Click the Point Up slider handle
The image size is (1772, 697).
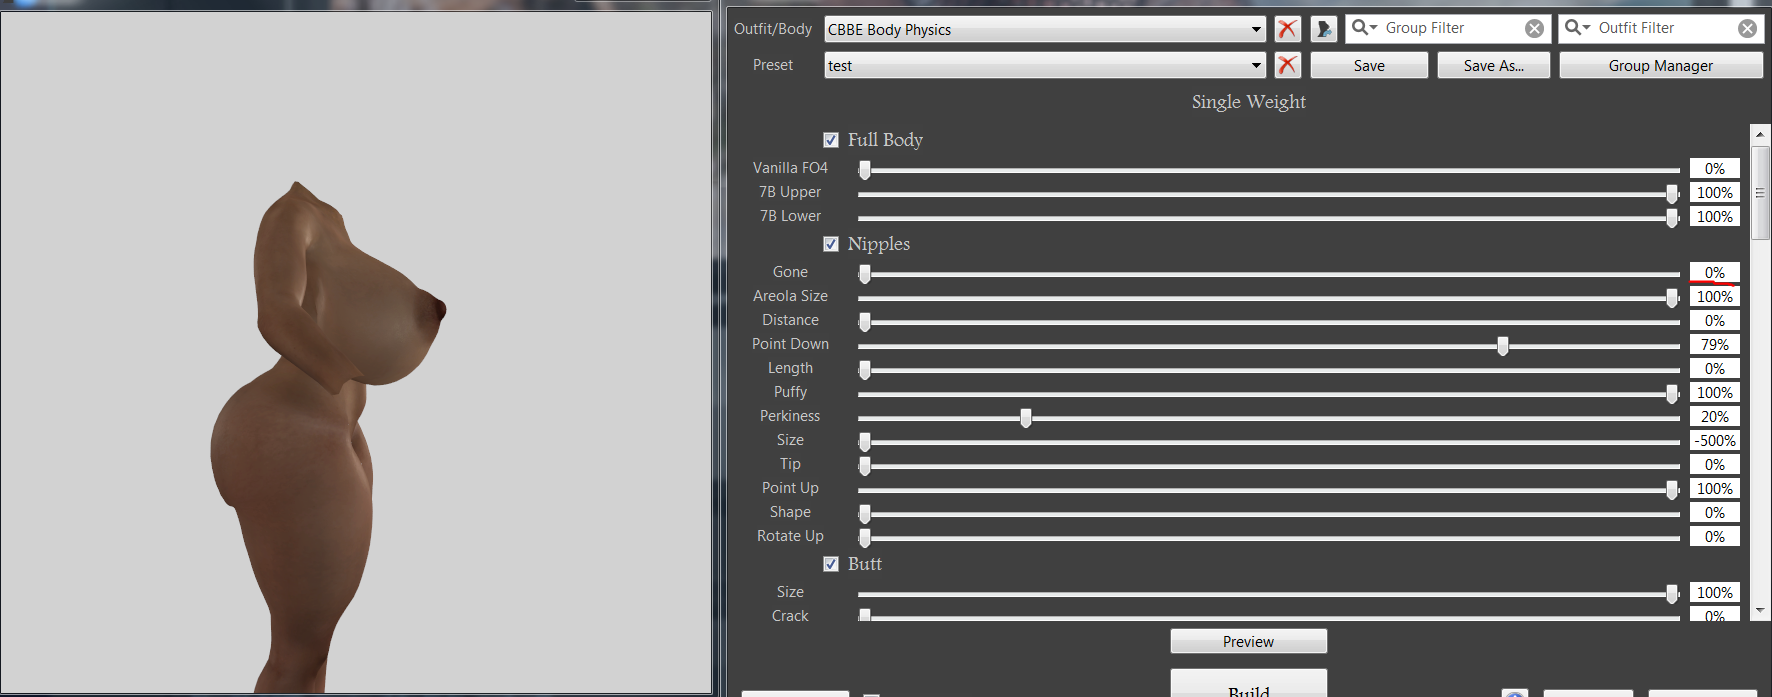1672,490
